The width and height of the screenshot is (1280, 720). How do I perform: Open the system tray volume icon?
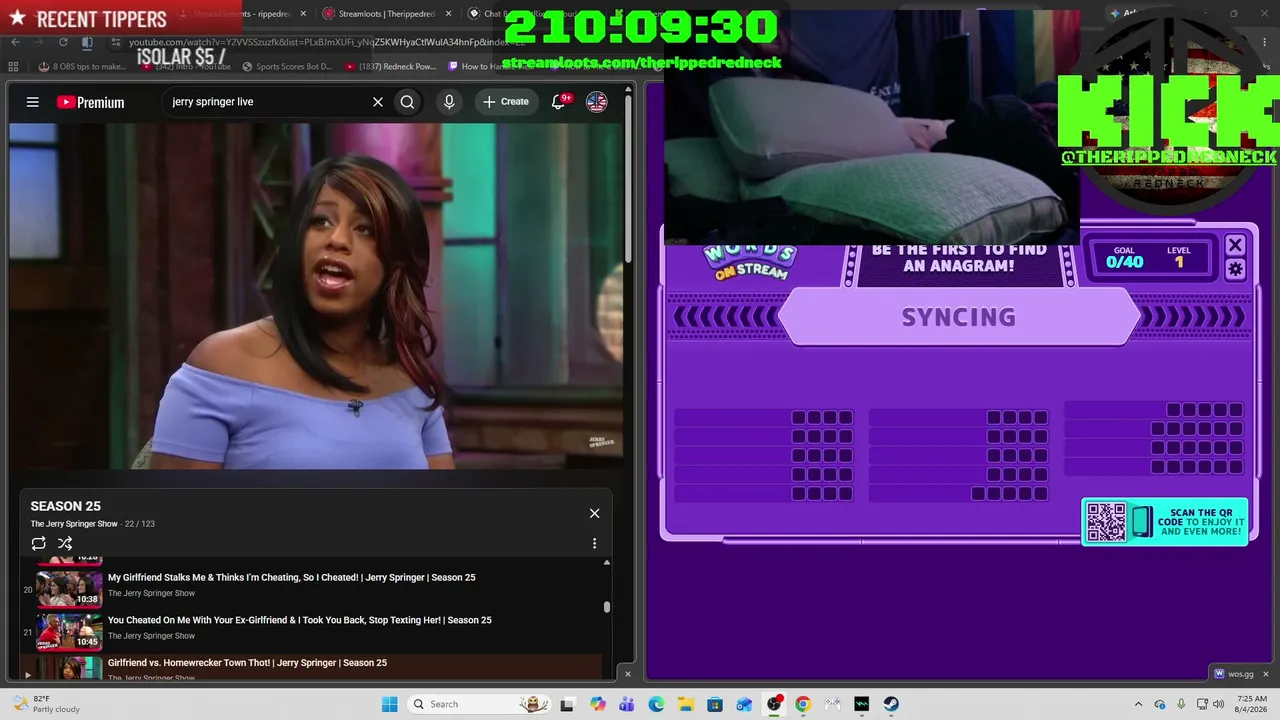click(1217, 704)
